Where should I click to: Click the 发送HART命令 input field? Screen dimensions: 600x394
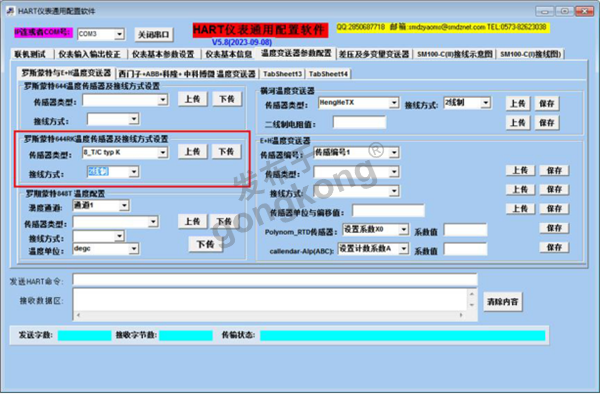(275, 280)
